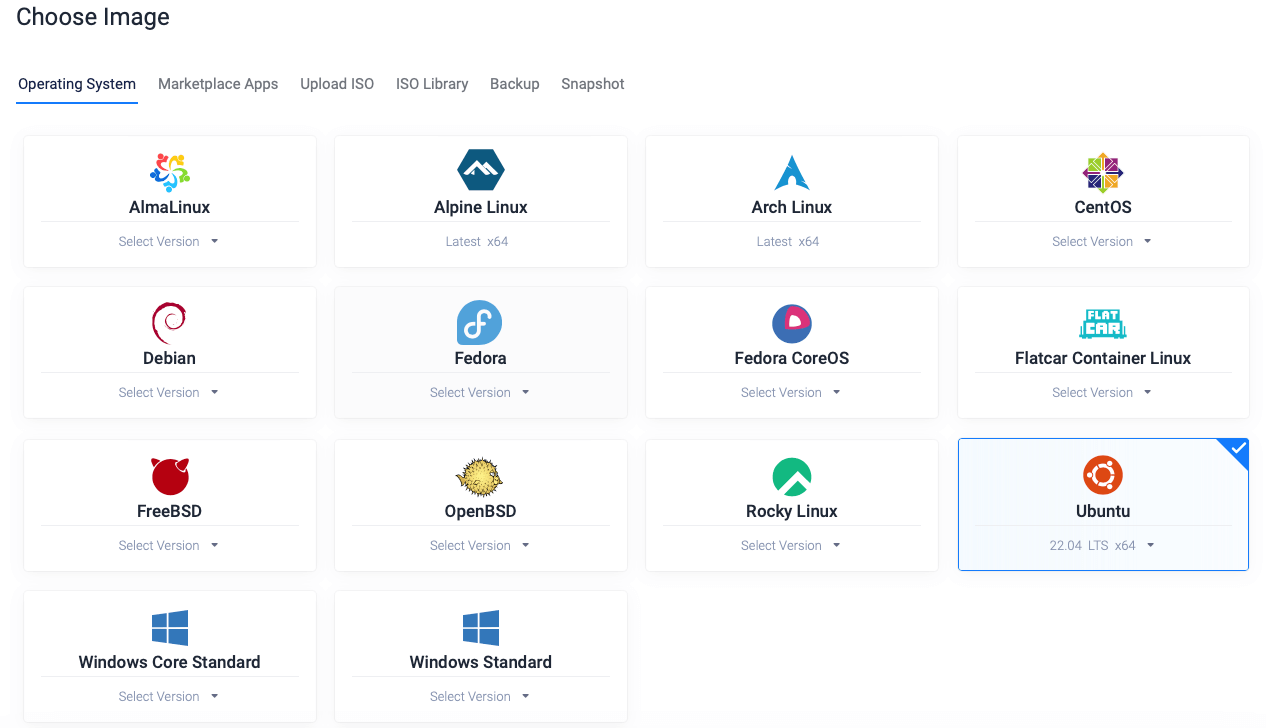Screen dimensions: 1266x728
Task: Pick the Rocky Linux green logo
Action: (x=792, y=476)
